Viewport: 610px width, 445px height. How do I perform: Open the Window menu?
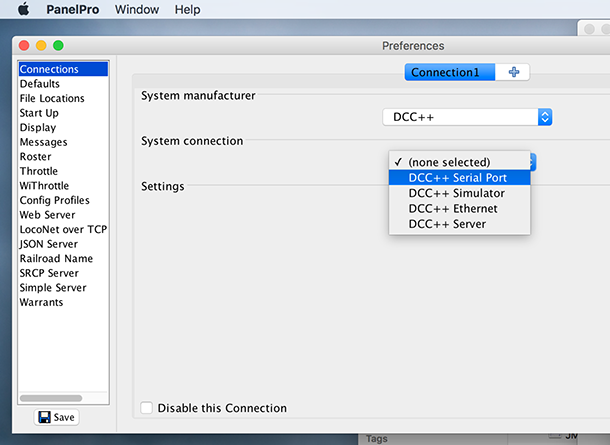[x=137, y=9]
